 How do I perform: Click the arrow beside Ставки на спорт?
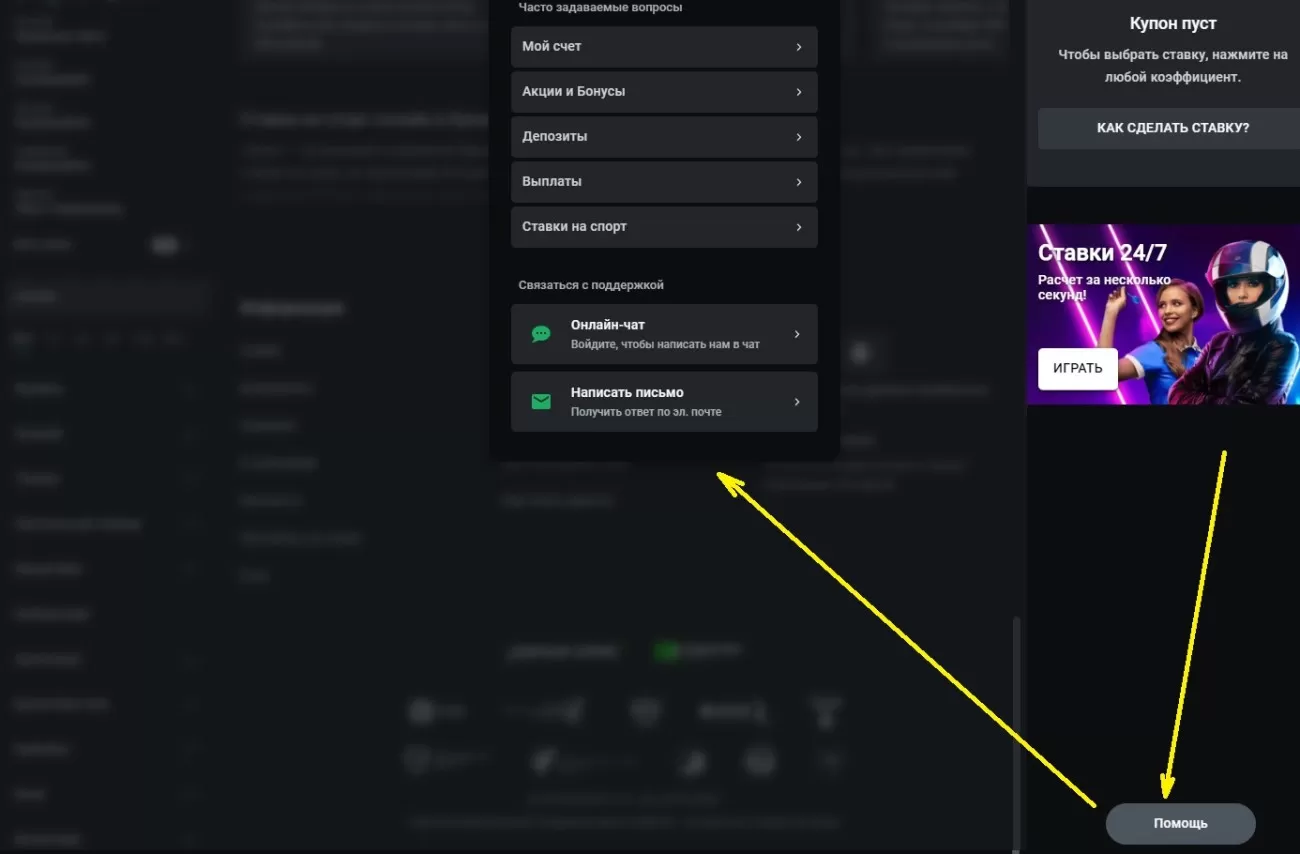pyautogui.click(x=798, y=227)
